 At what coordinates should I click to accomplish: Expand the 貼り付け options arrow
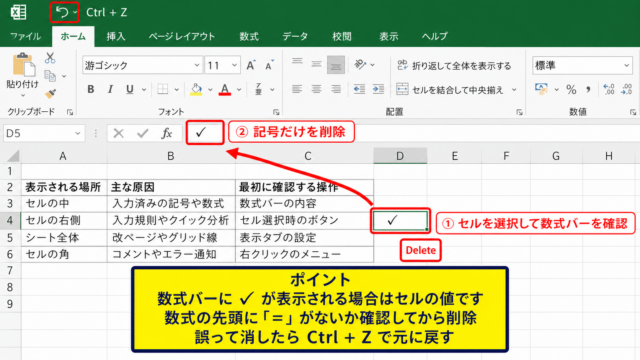[23, 95]
